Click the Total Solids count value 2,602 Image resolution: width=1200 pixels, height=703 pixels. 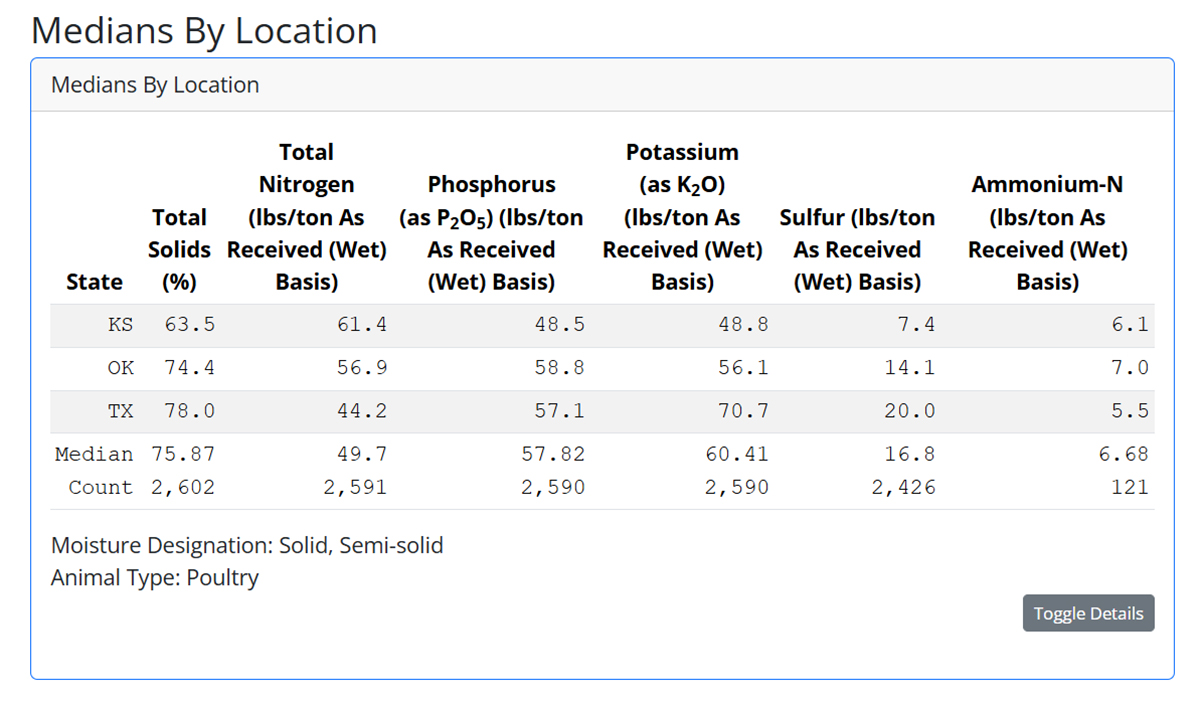183,488
